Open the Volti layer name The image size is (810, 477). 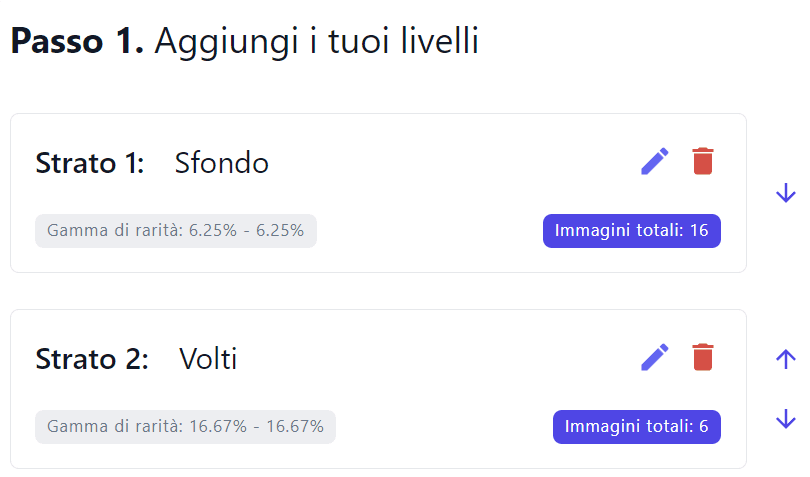[x=208, y=359]
